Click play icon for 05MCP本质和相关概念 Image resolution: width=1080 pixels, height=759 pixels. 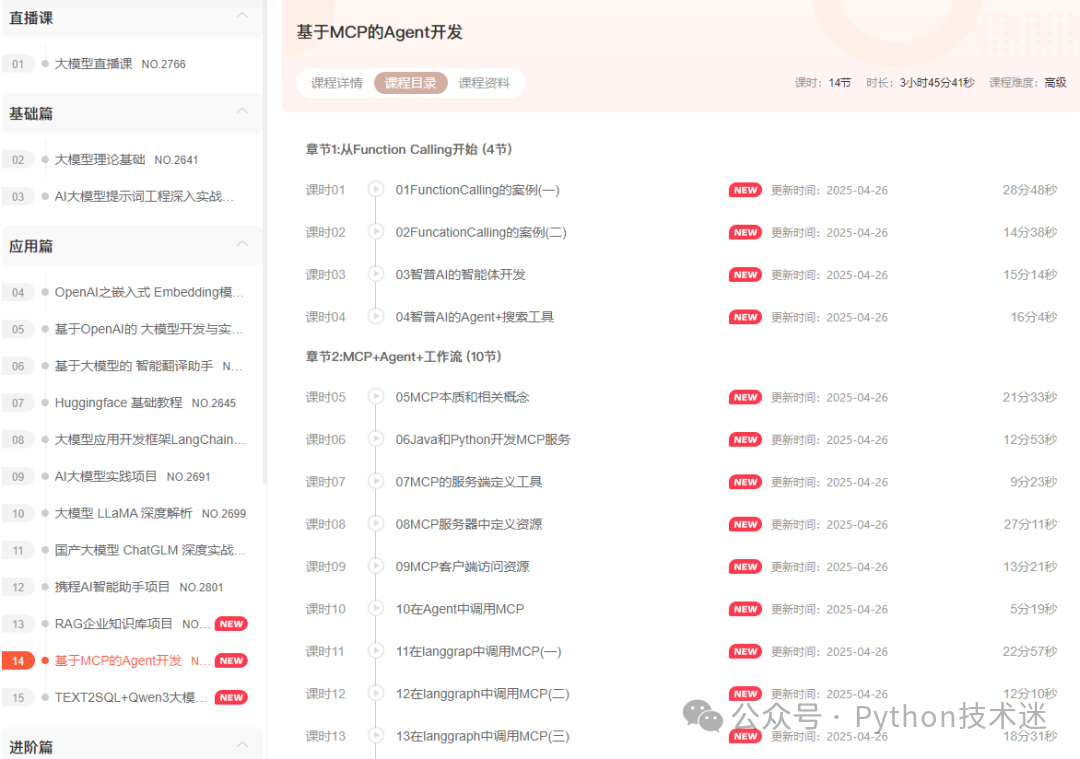tap(375, 397)
